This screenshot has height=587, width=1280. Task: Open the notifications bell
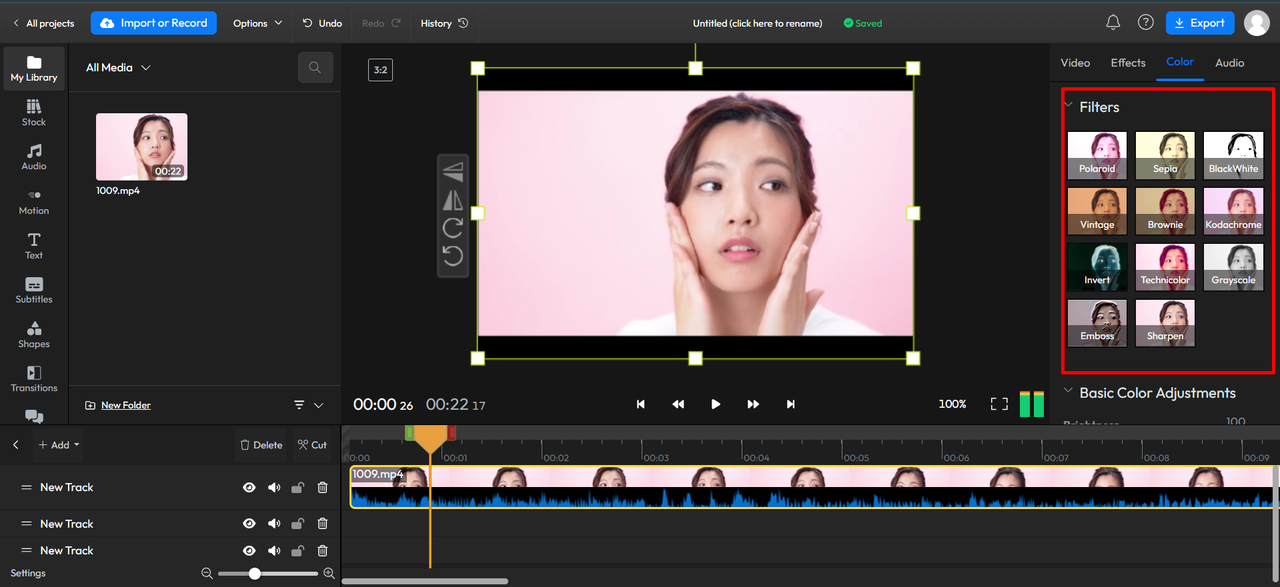point(1113,23)
